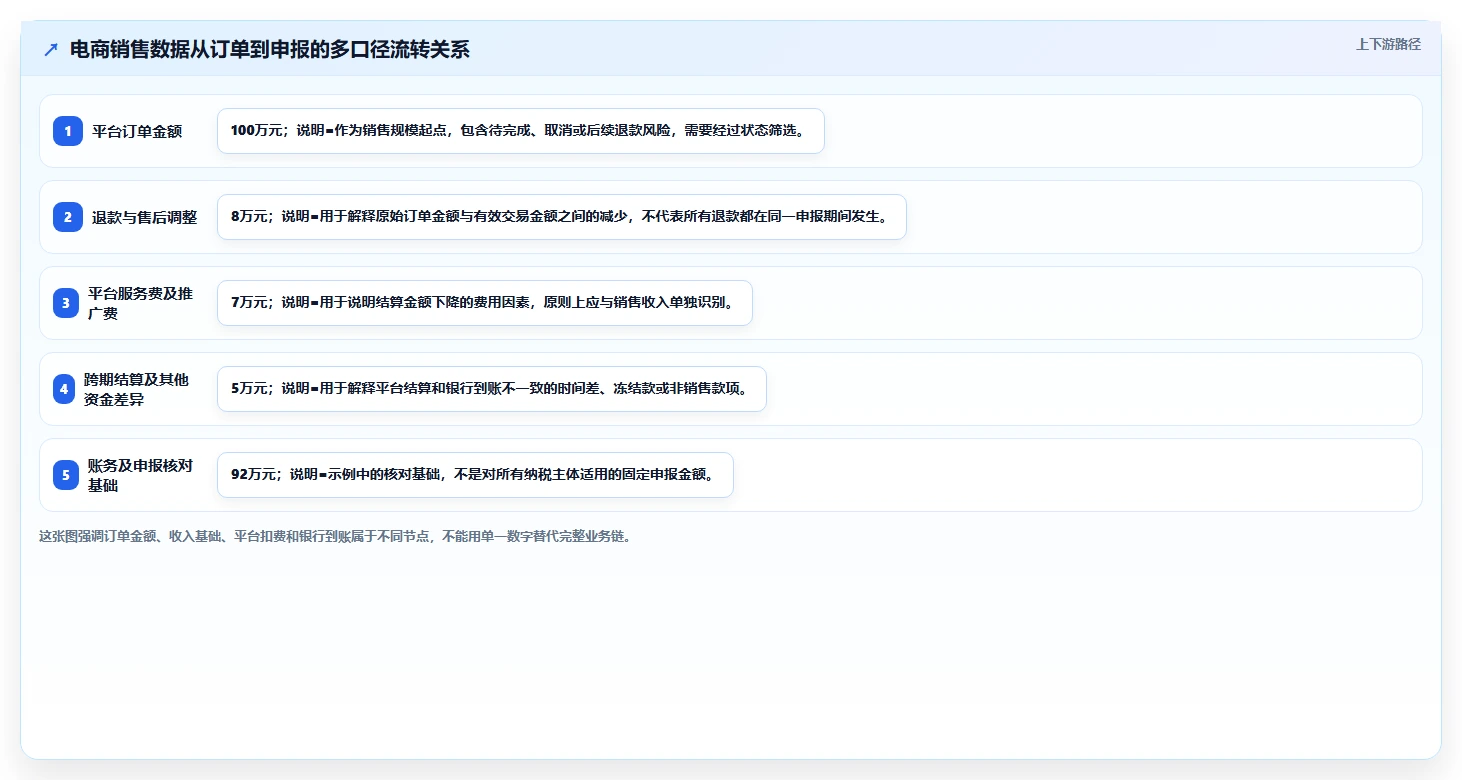Screen dimensions: 1462x780
Task: Select the 平台订单金额 label
Action: pos(137,131)
